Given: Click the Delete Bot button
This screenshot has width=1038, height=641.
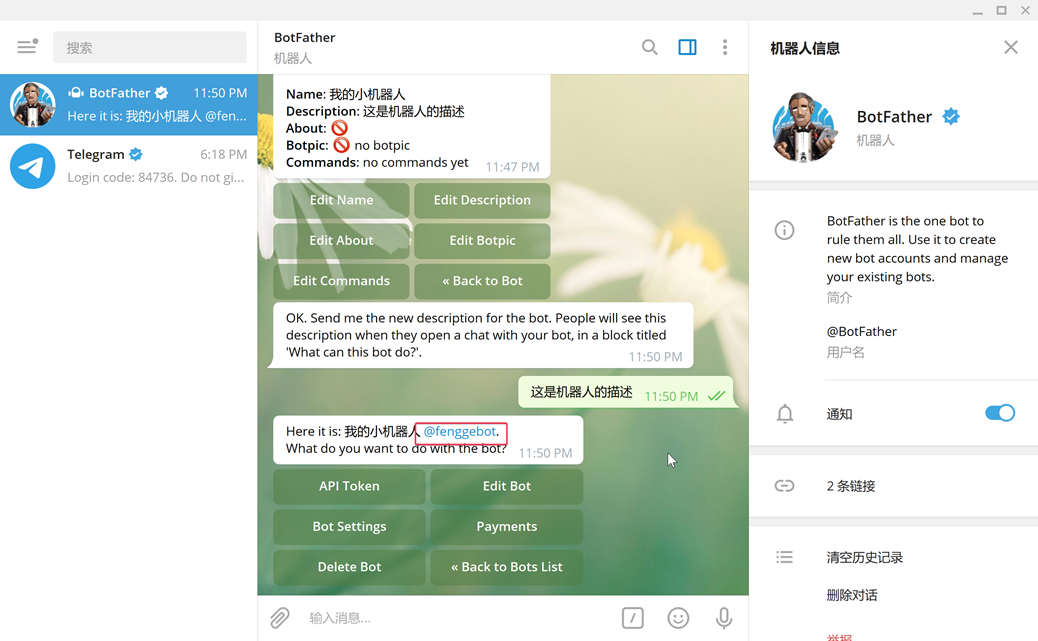Looking at the screenshot, I should (350, 567).
